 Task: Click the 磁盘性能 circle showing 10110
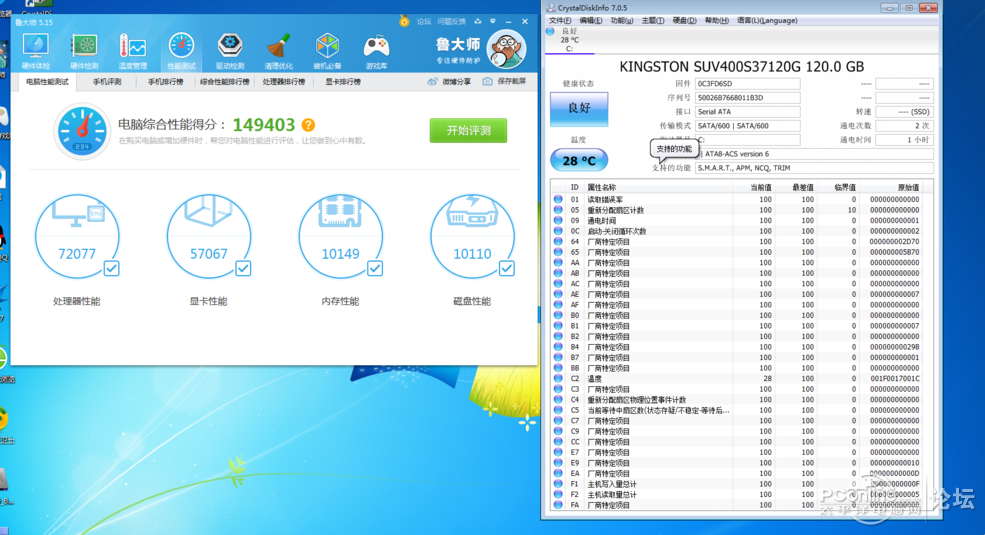pyautogui.click(x=472, y=236)
